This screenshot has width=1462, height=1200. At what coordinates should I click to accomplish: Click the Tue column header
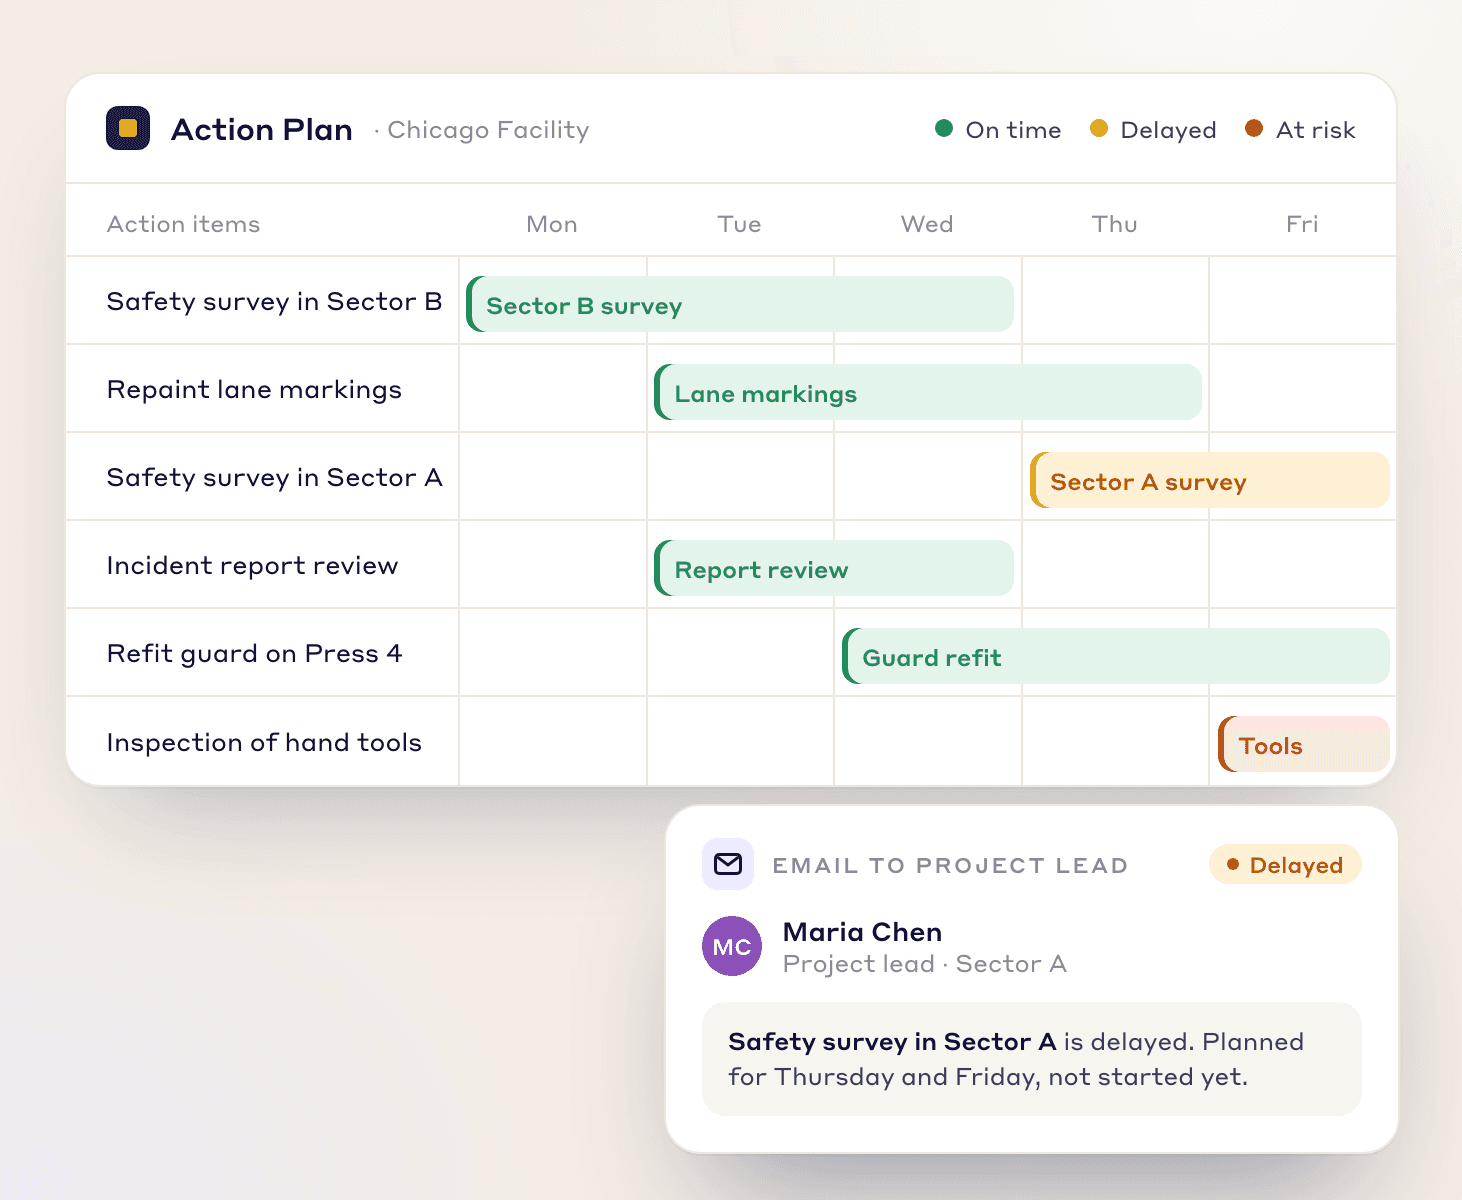pos(740,224)
